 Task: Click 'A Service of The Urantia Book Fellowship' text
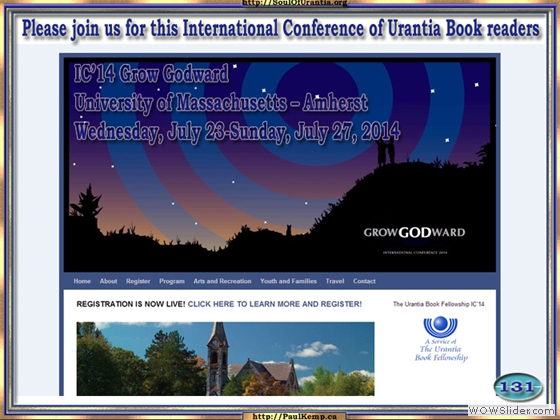point(441,350)
